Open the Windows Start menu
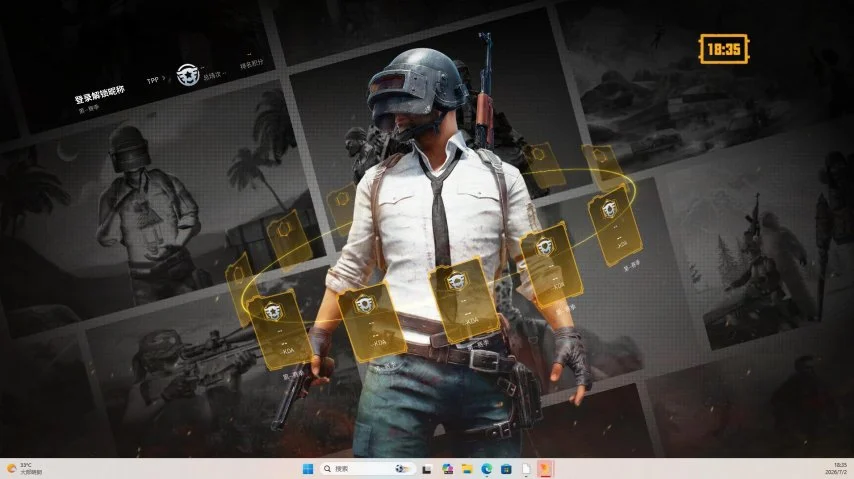Viewport: 854px width, 479px height. tap(308, 469)
